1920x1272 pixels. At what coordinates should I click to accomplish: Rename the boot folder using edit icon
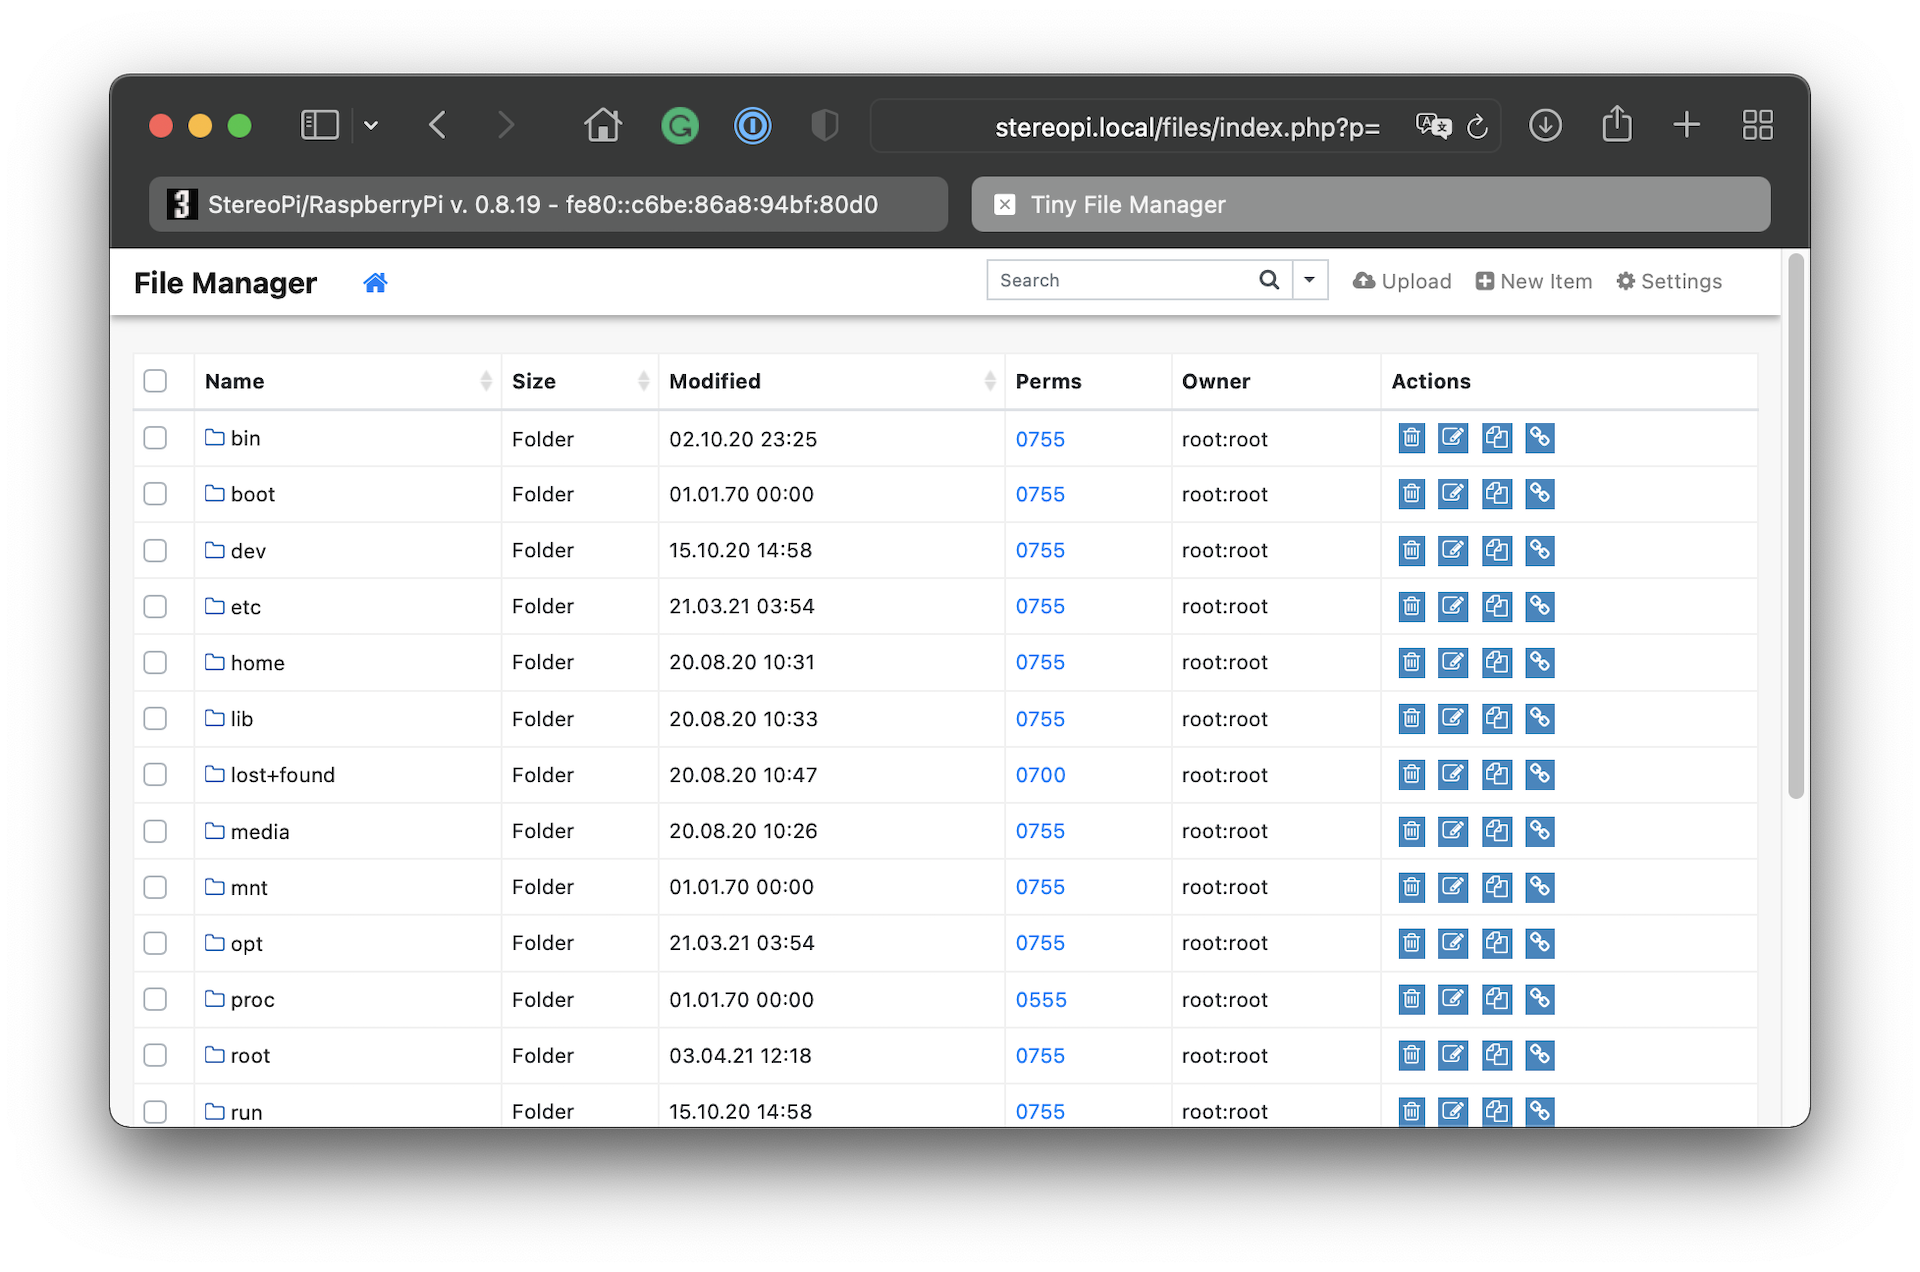coord(1453,494)
